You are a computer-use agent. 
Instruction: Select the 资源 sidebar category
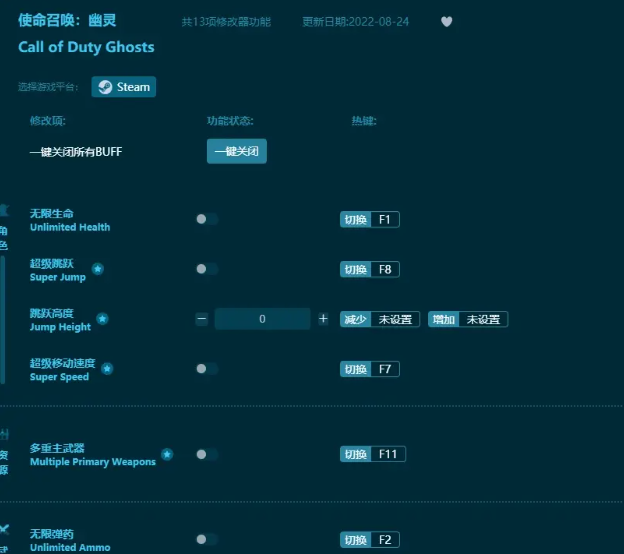click(x=4, y=453)
